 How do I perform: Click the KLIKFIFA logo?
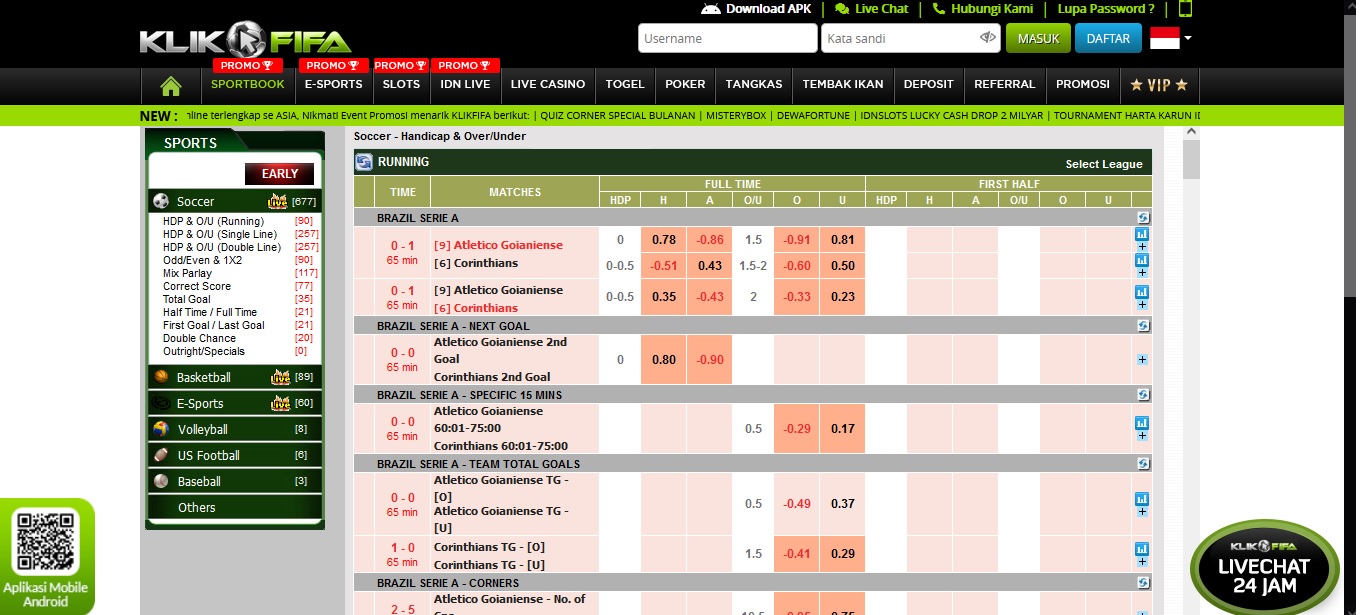pos(245,40)
